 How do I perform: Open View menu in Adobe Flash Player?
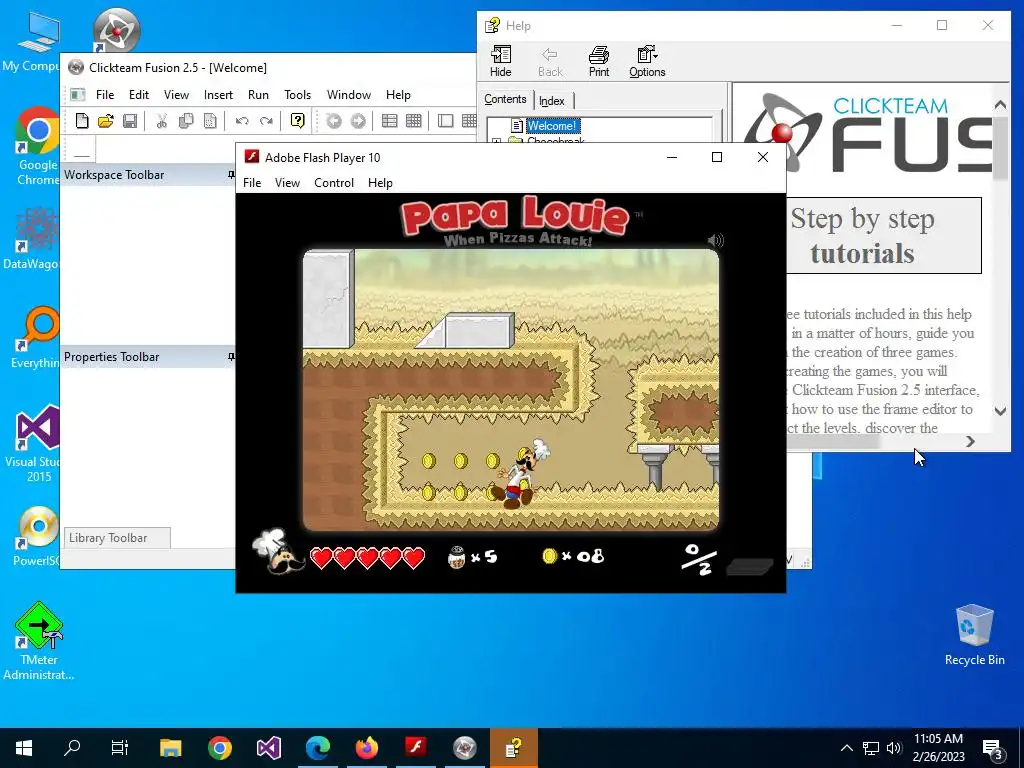287,183
